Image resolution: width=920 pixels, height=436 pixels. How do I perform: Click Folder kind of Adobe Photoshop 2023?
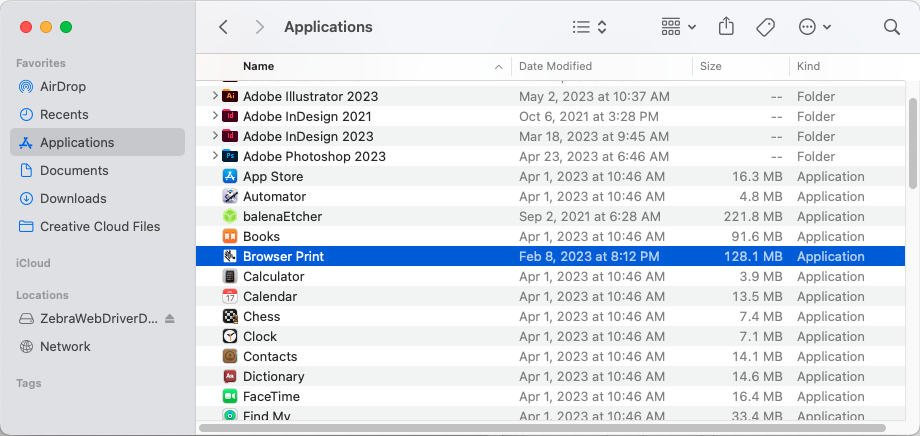pos(816,157)
